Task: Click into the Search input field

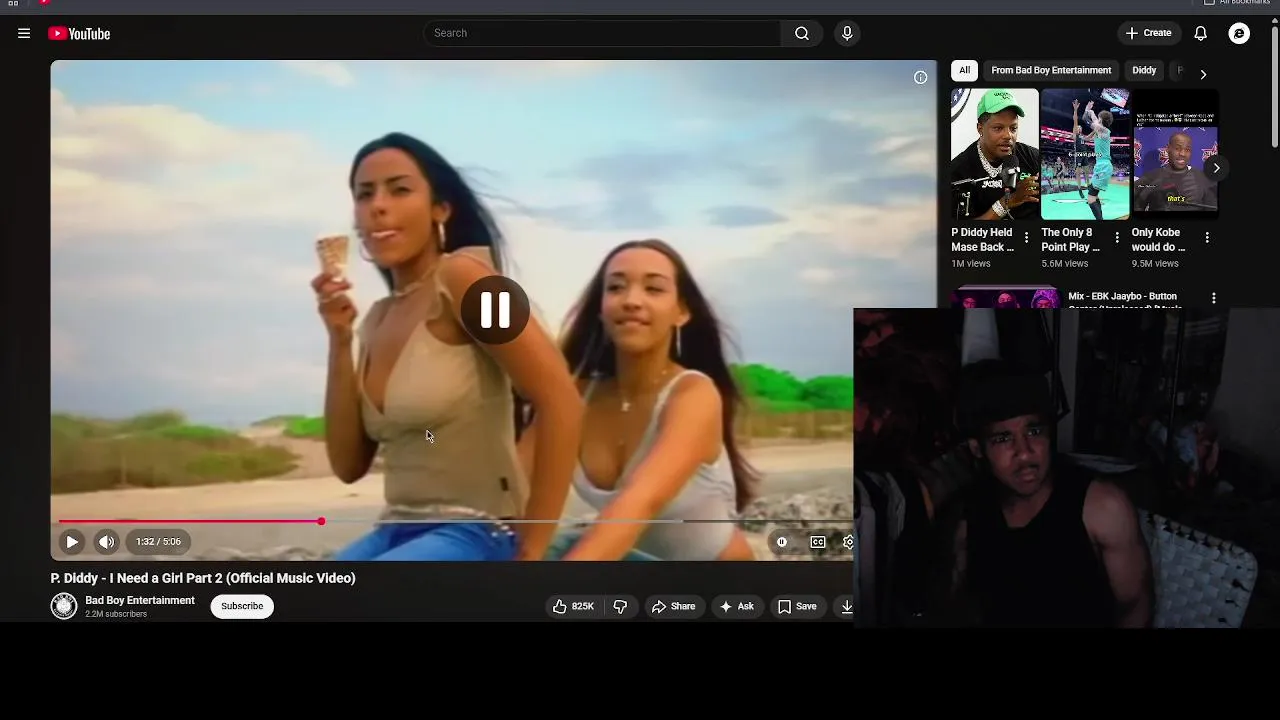Action: point(603,33)
